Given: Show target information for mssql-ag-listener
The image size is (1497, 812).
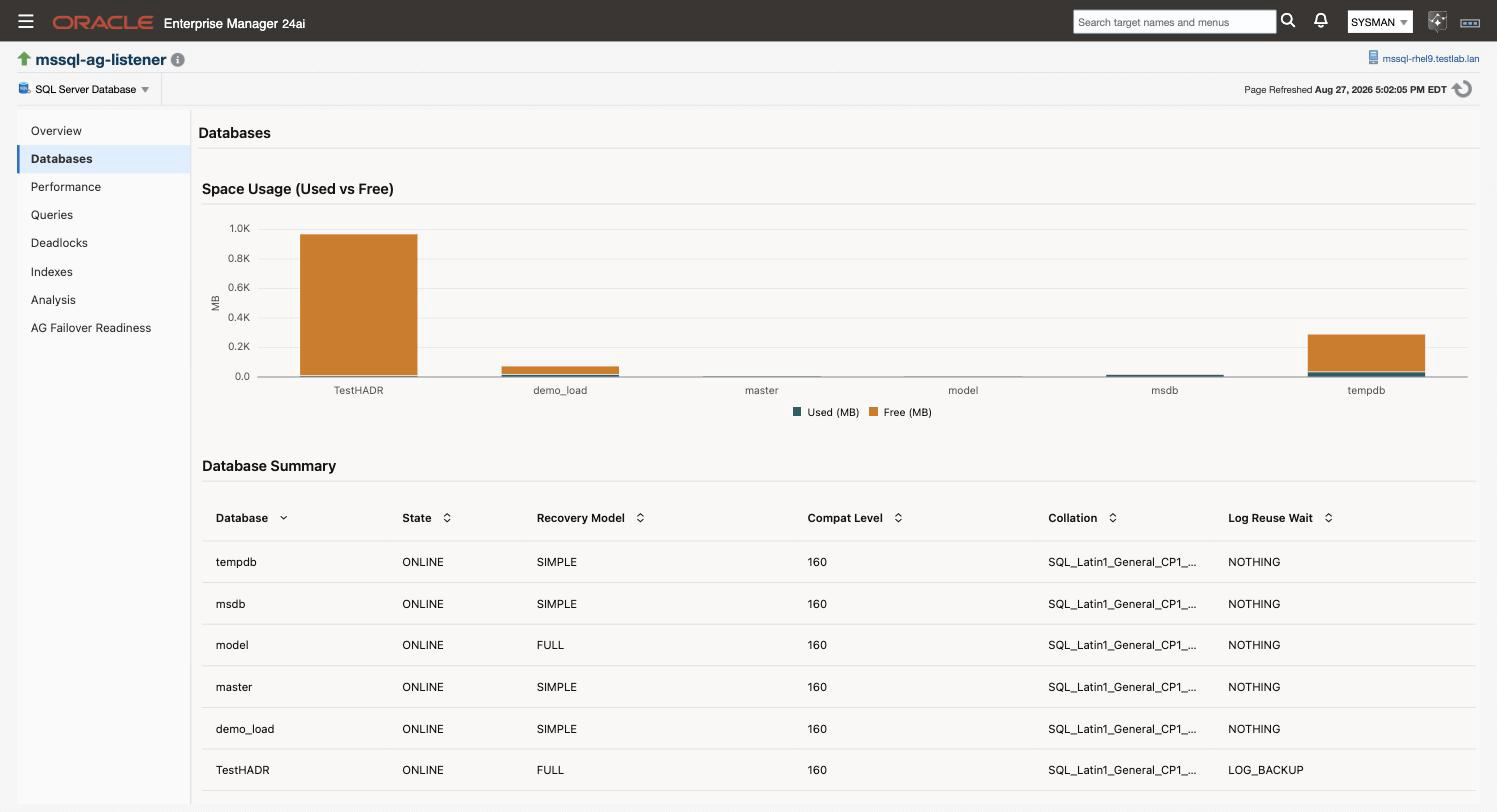Looking at the screenshot, I should pyautogui.click(x=178, y=60).
